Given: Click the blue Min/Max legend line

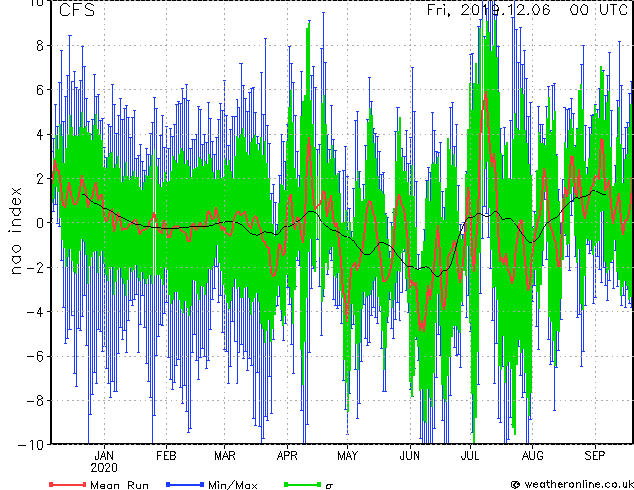Looking at the screenshot, I should pyautogui.click(x=185, y=484).
